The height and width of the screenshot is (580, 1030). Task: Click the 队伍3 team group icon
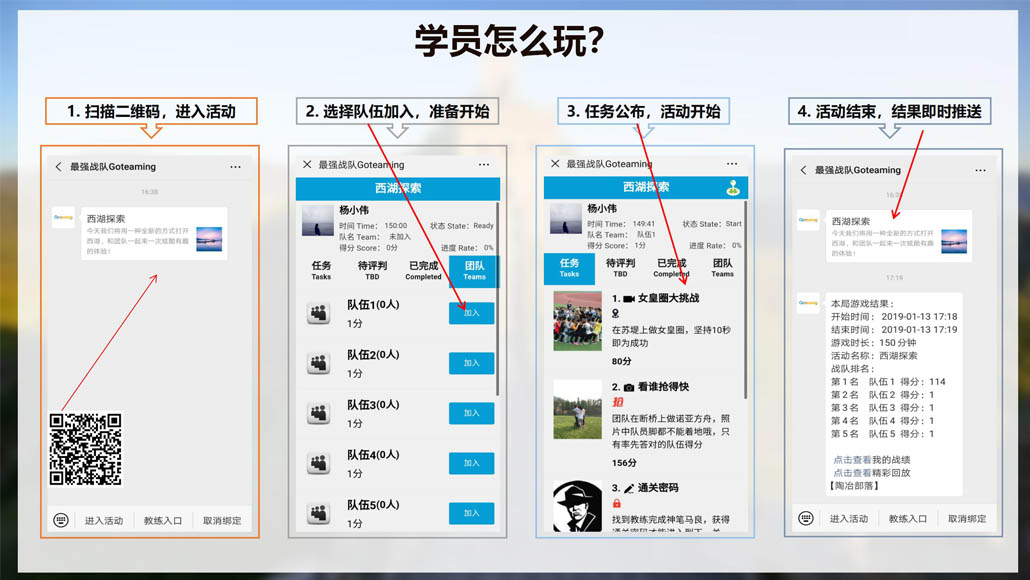(x=319, y=413)
